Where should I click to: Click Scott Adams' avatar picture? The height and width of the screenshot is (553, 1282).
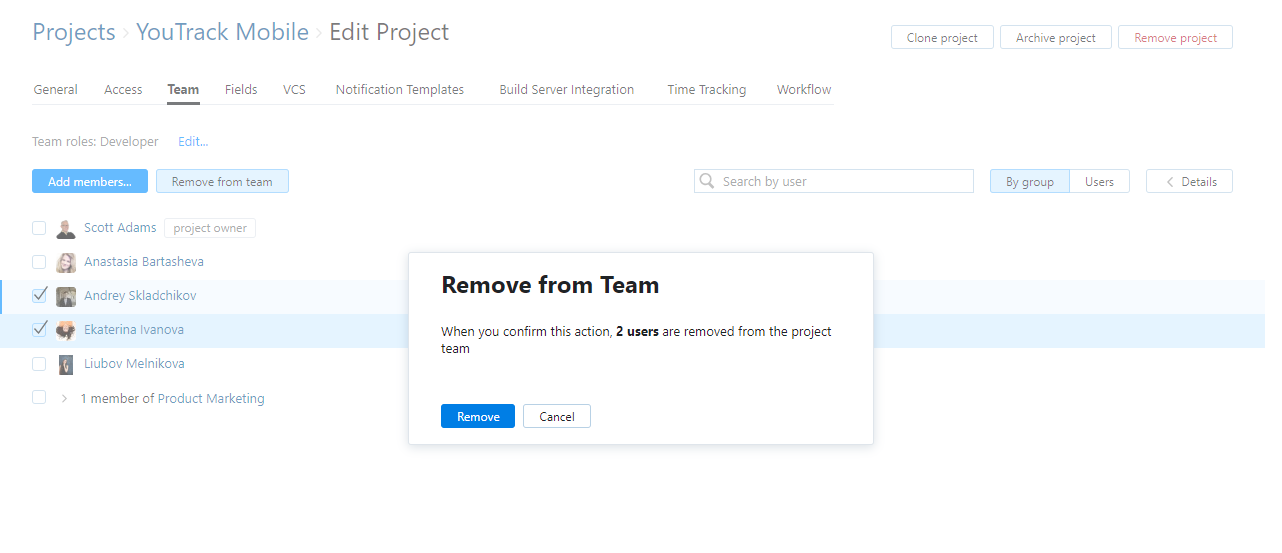66,229
